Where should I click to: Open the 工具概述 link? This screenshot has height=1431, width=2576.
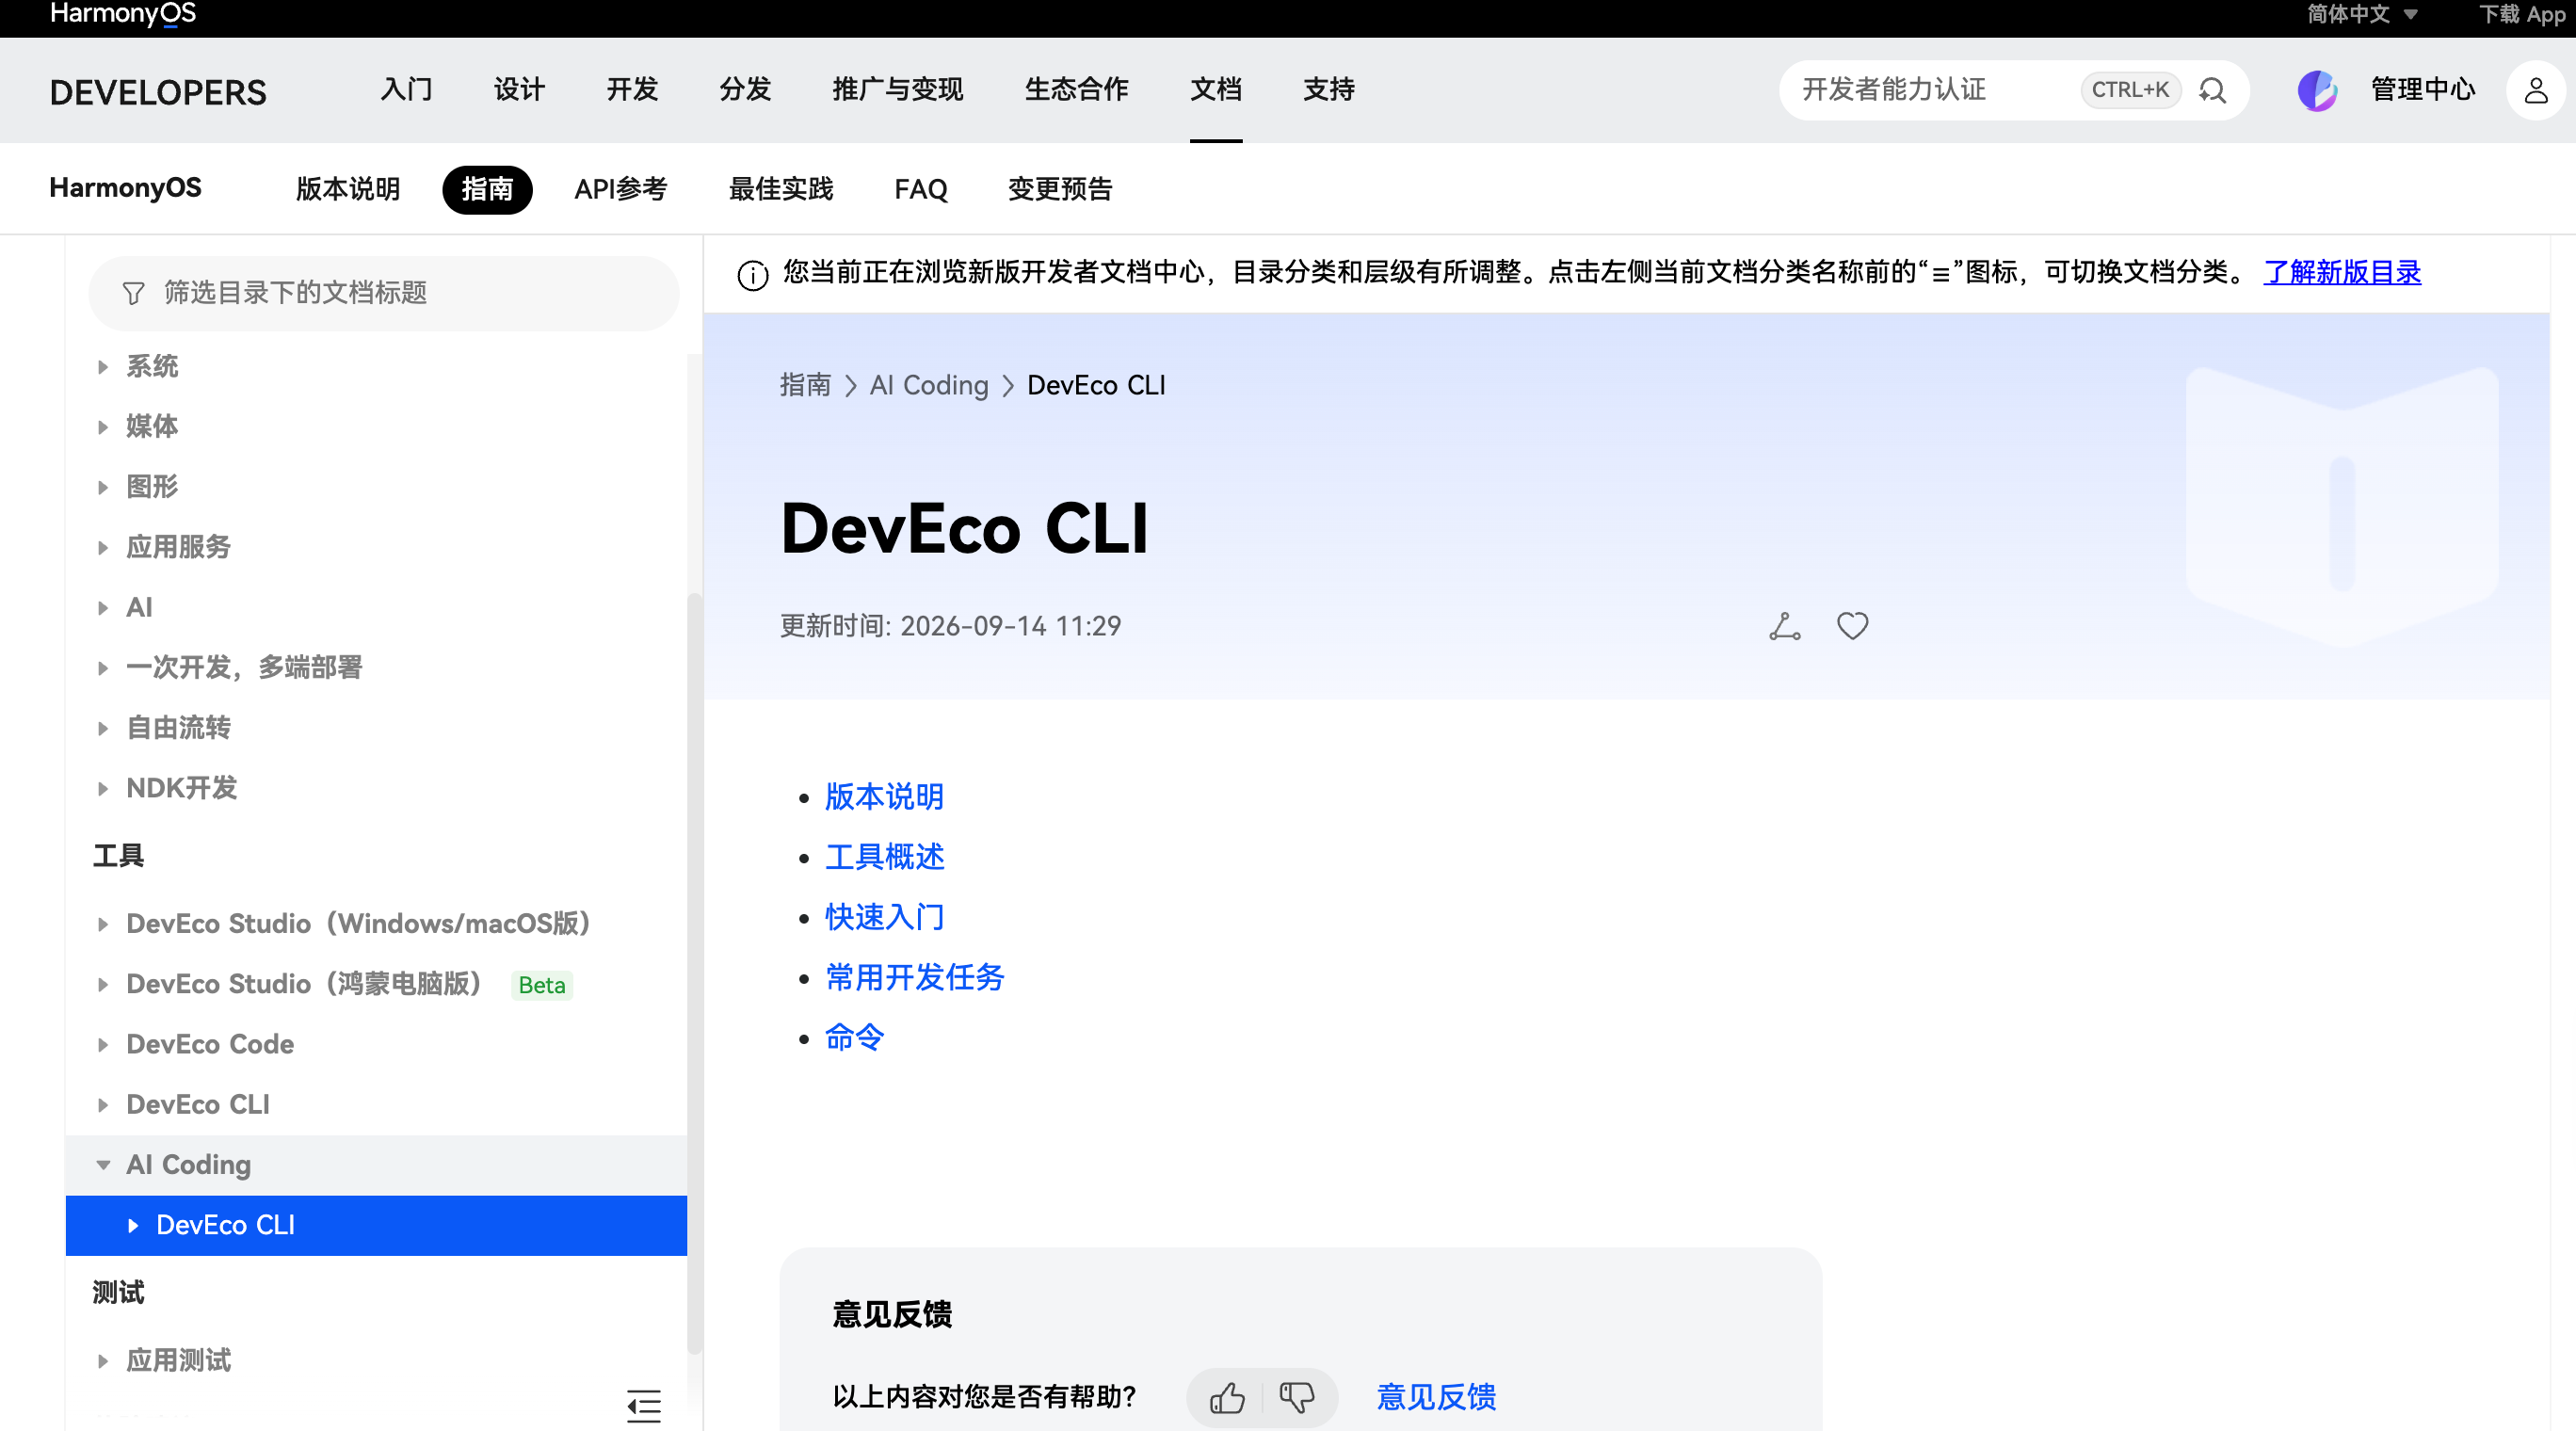pyautogui.click(x=884, y=857)
